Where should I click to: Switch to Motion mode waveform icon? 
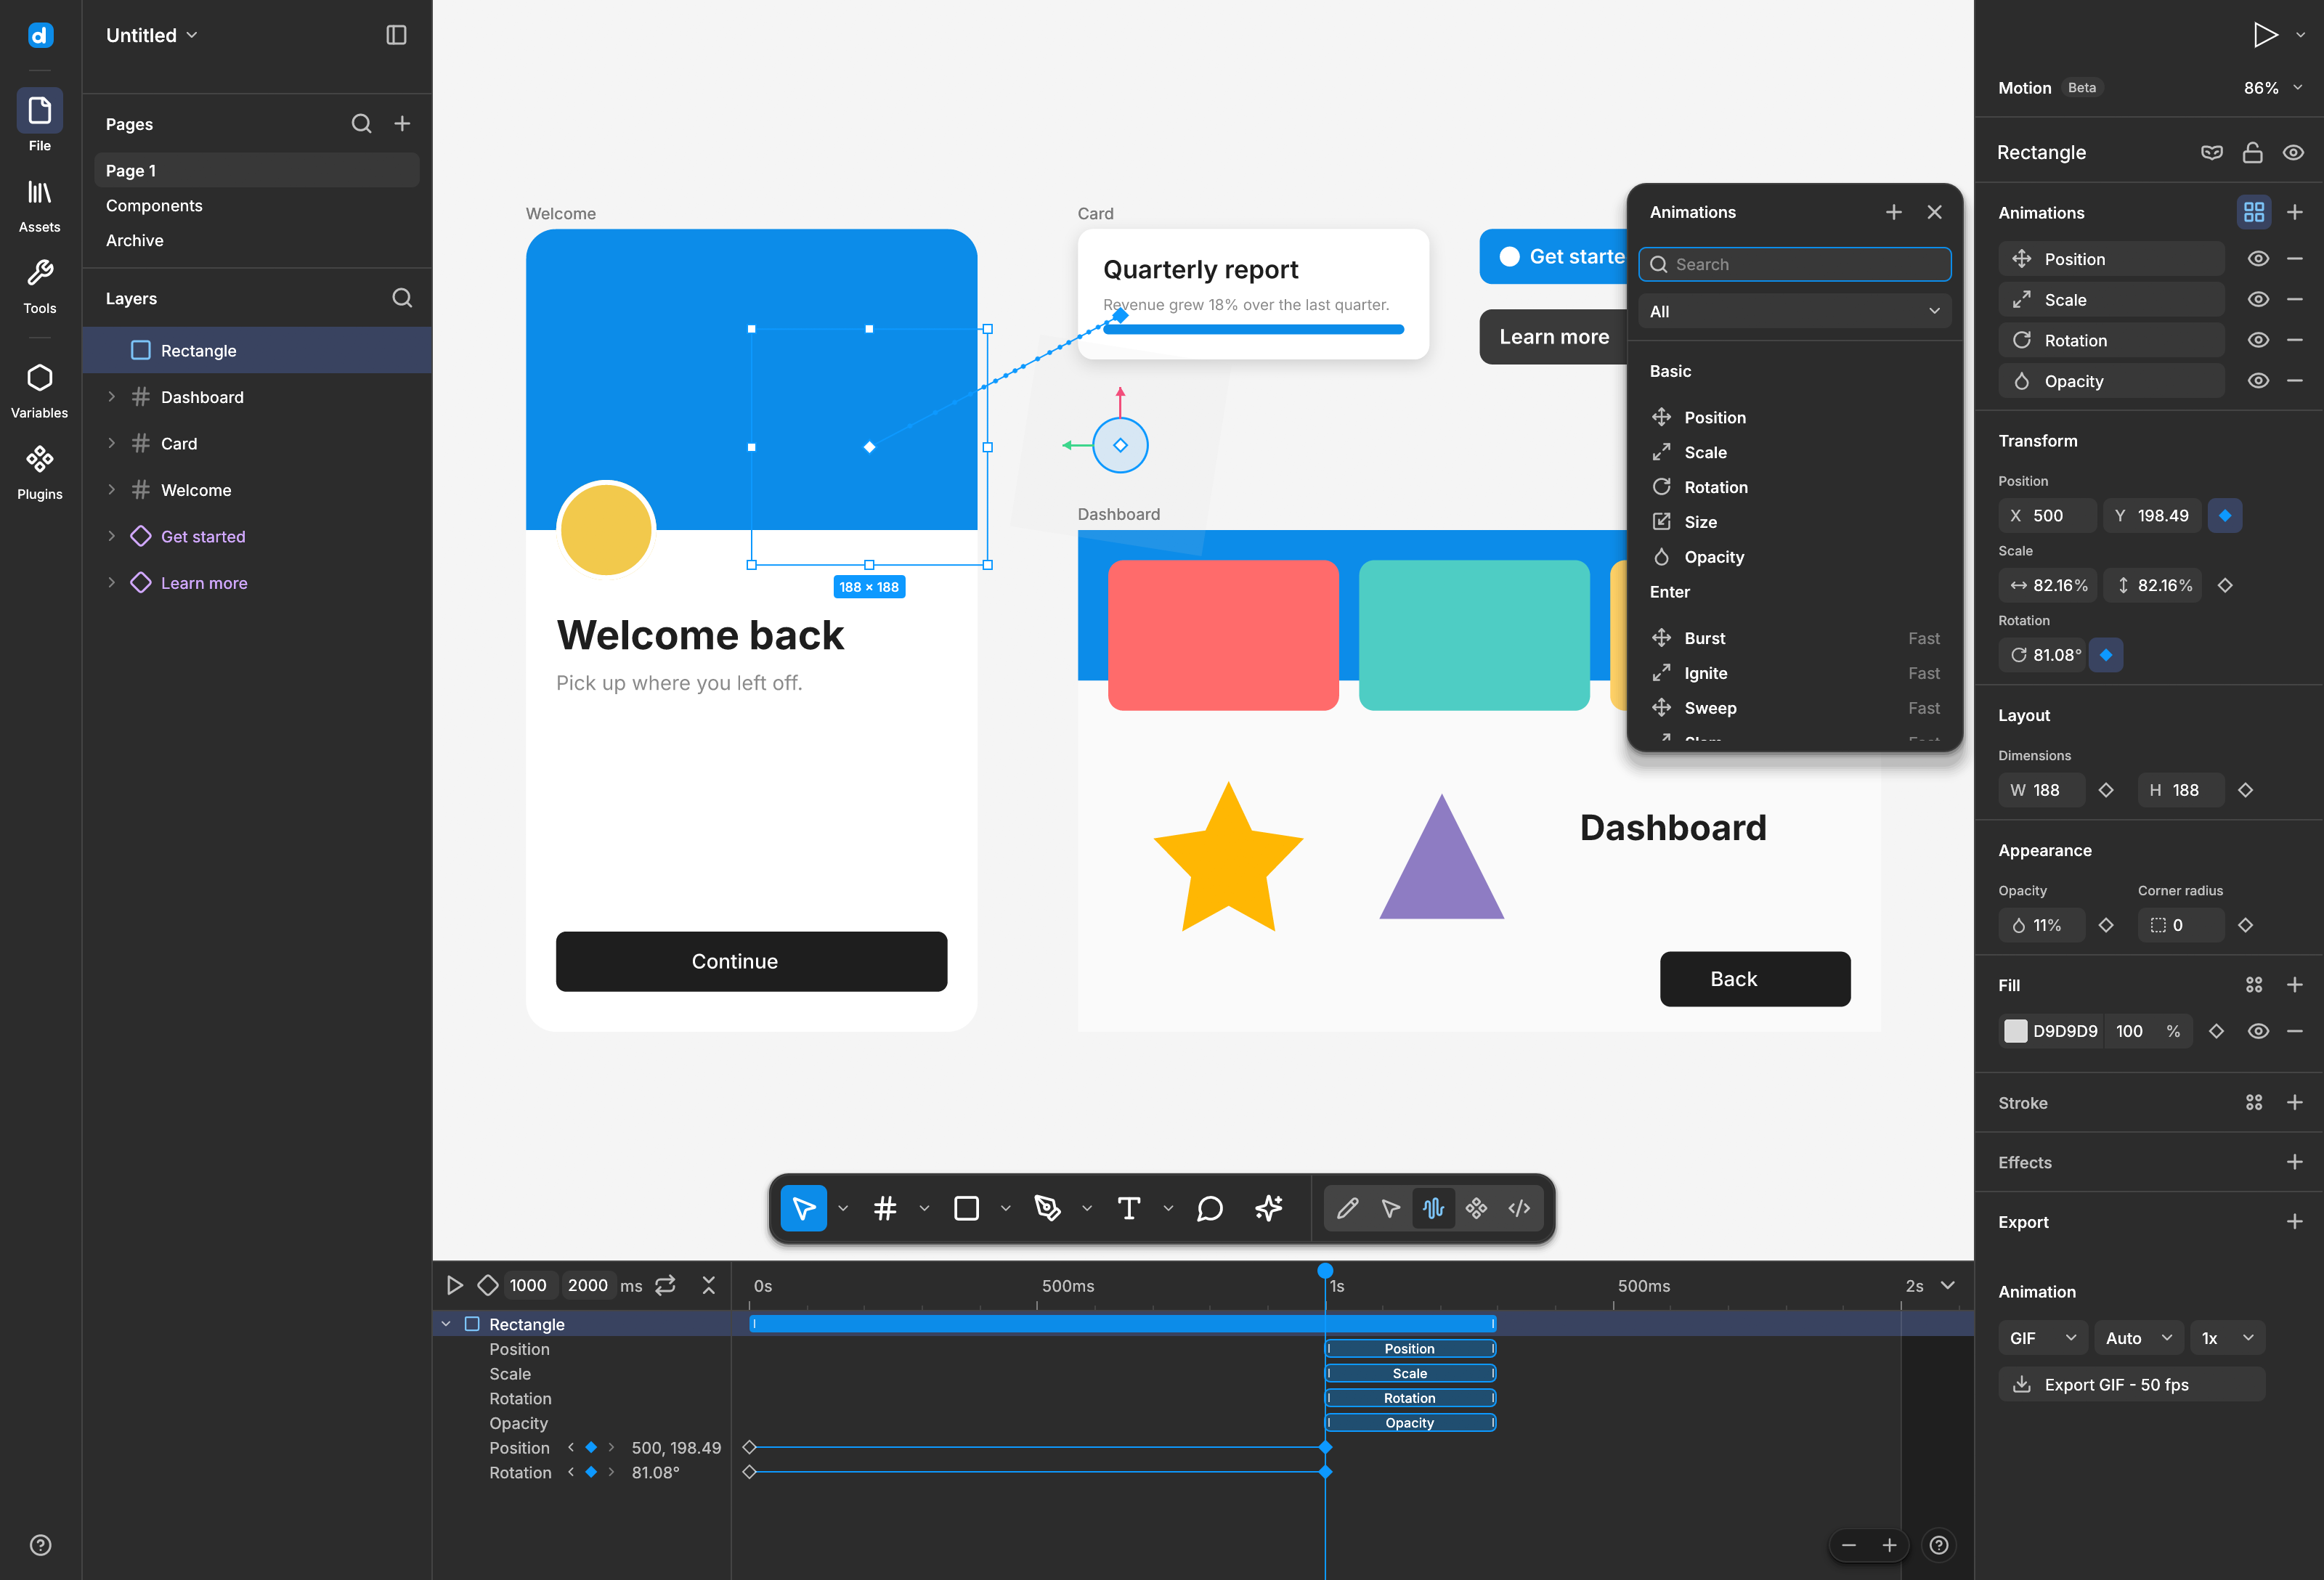pyautogui.click(x=1433, y=1208)
